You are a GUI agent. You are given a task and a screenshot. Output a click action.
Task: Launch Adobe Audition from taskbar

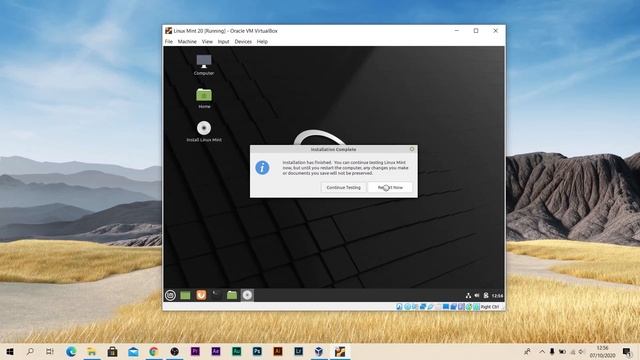(236, 351)
